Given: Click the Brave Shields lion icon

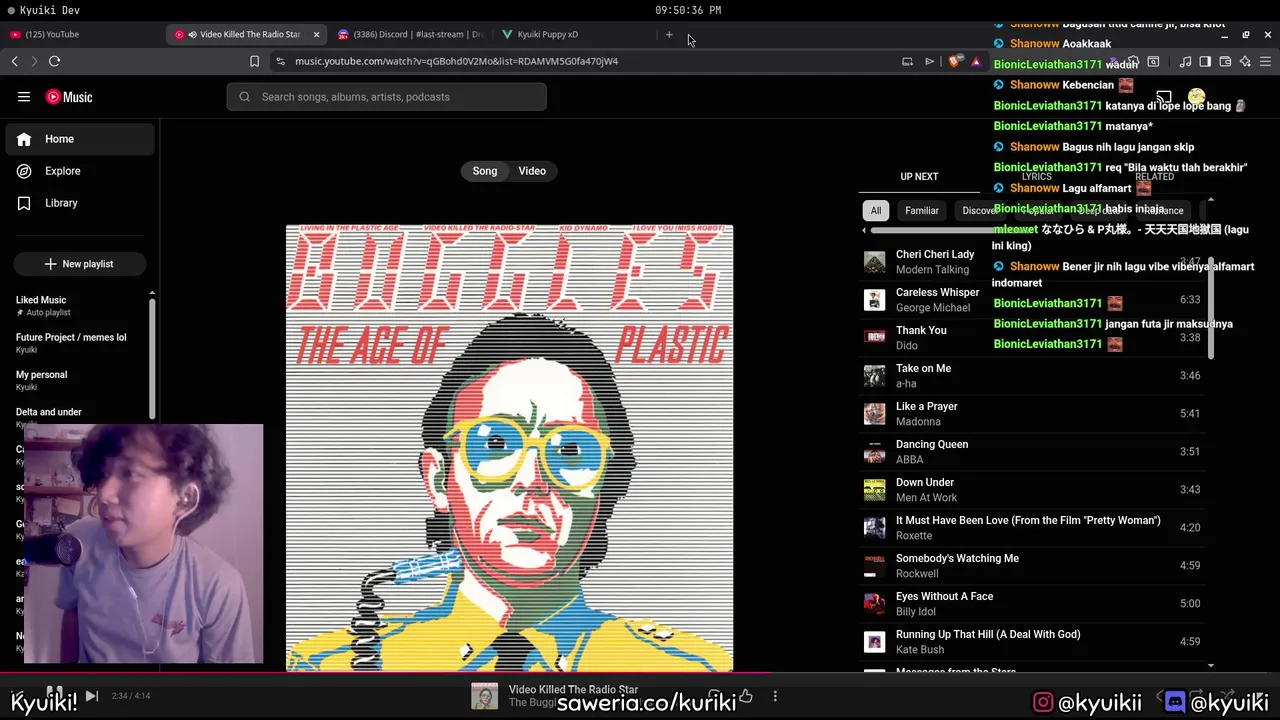Looking at the screenshot, I should (x=954, y=61).
